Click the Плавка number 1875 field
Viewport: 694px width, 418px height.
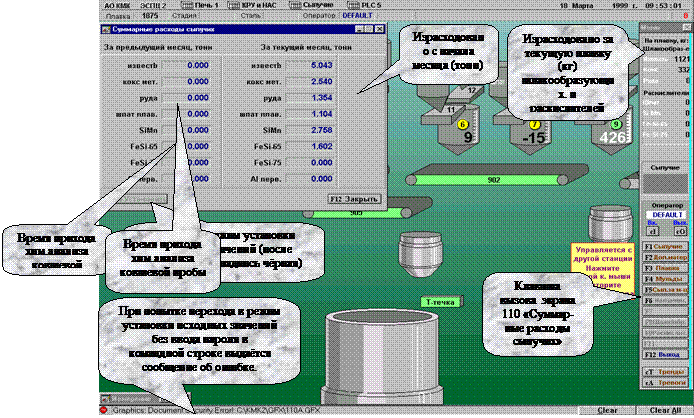[x=150, y=15]
